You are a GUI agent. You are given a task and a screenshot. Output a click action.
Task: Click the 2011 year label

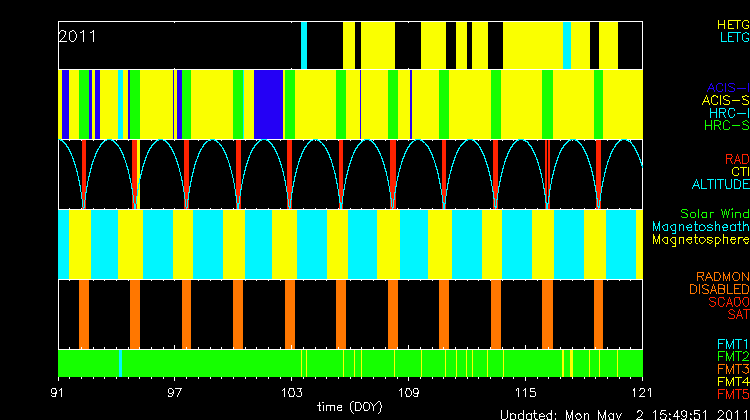point(77,37)
